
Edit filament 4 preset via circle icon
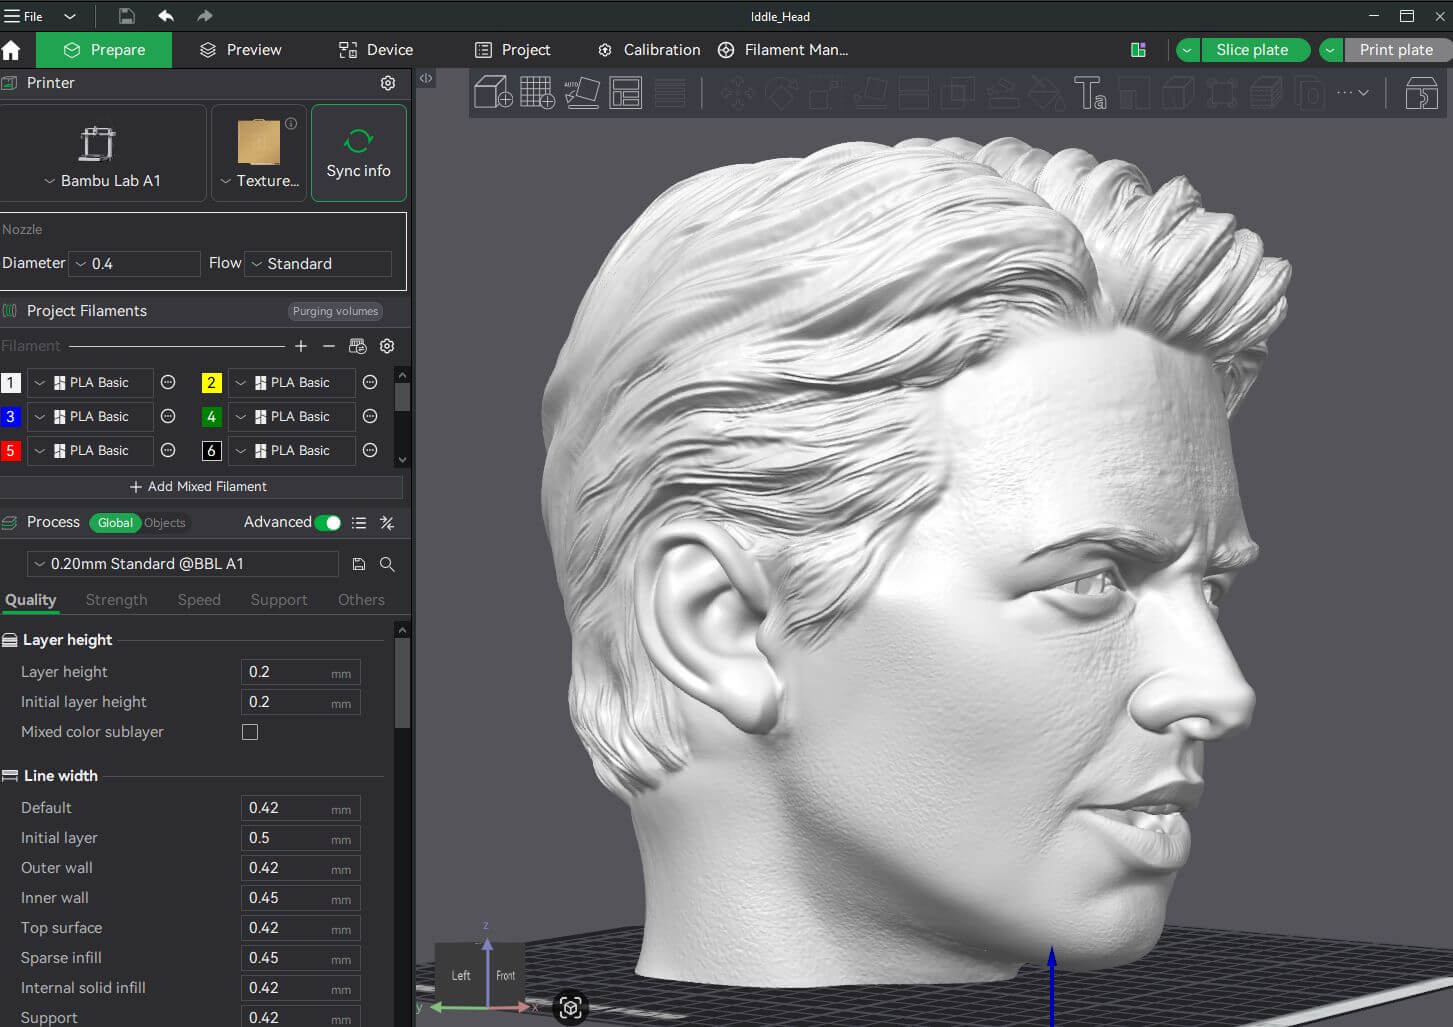coord(370,416)
